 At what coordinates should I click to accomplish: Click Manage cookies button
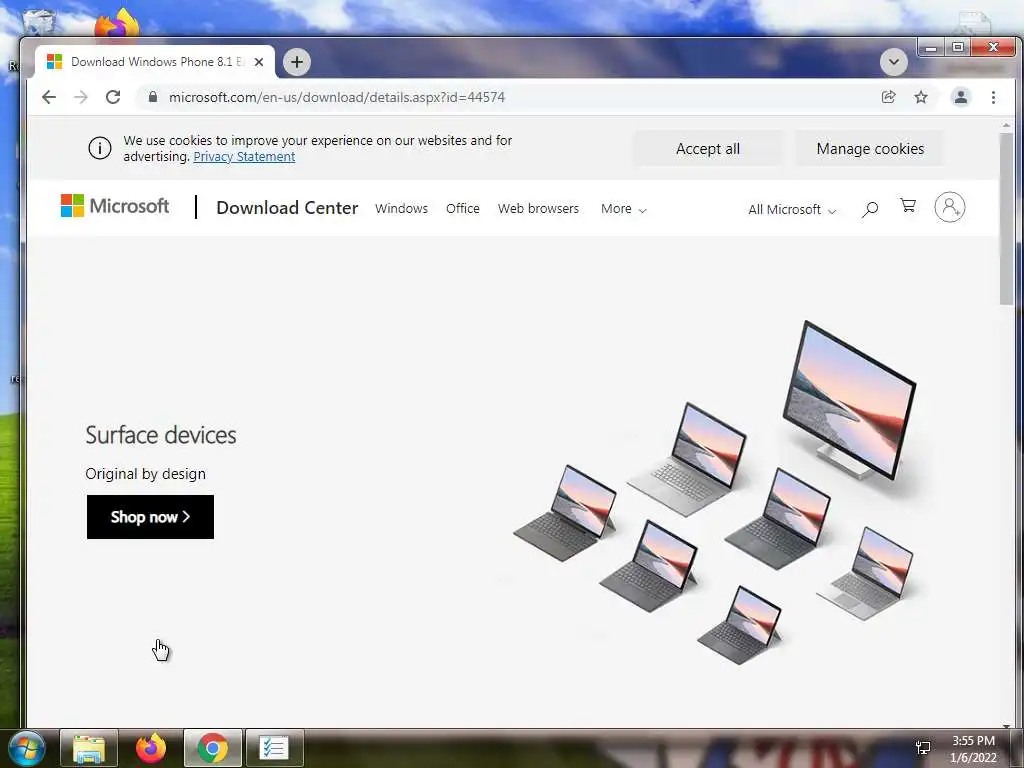click(870, 149)
